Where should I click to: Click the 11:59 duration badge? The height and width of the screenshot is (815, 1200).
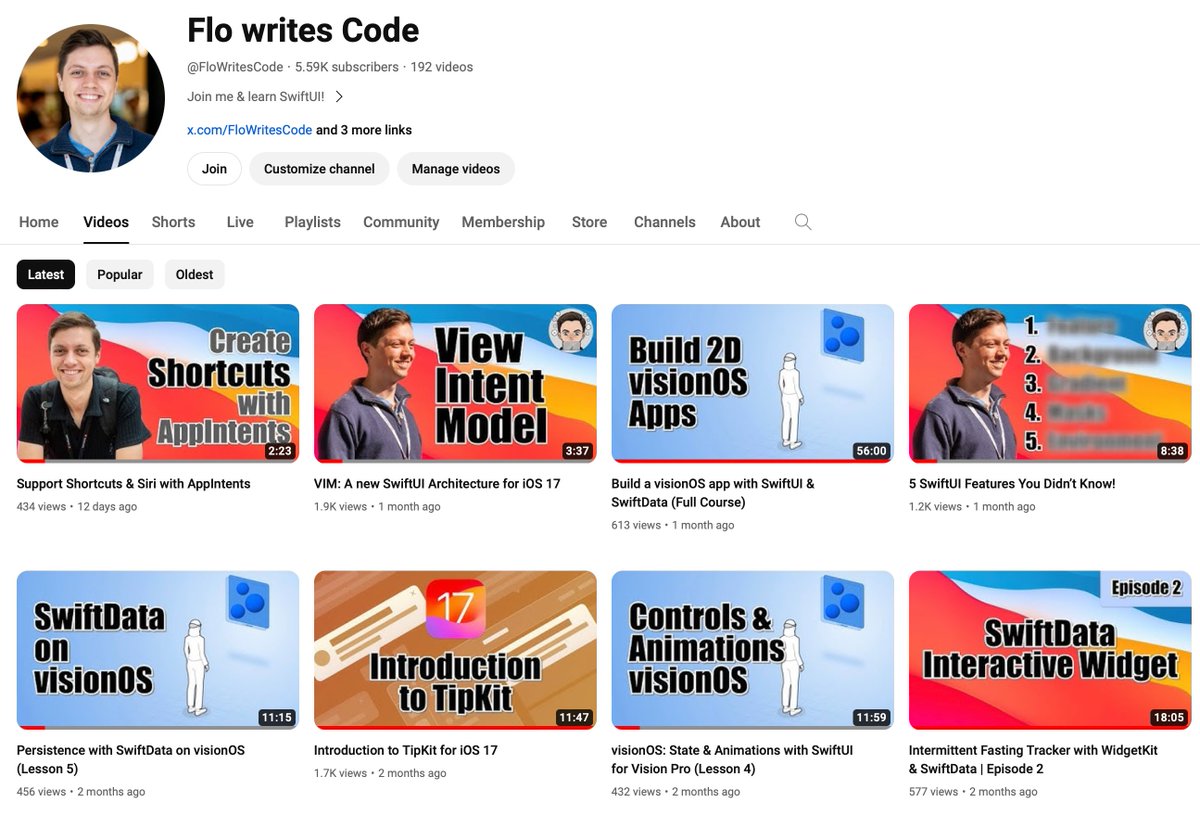point(871,718)
